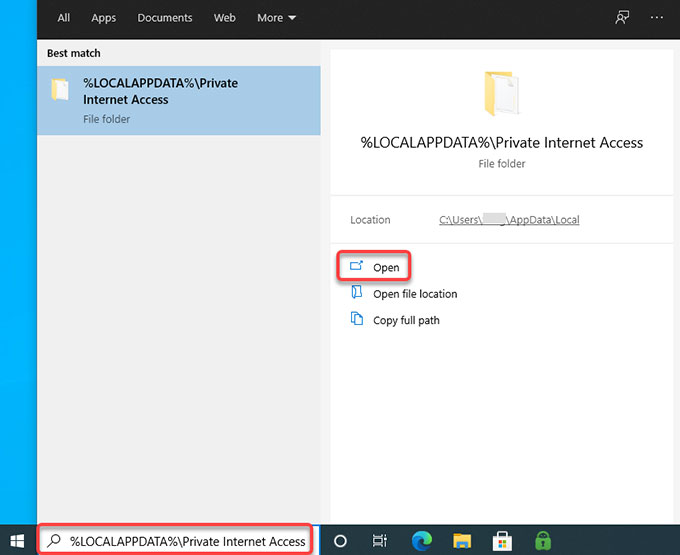Image resolution: width=680 pixels, height=555 pixels.
Task: Click folder icon in Best match result
Action: tap(60, 90)
